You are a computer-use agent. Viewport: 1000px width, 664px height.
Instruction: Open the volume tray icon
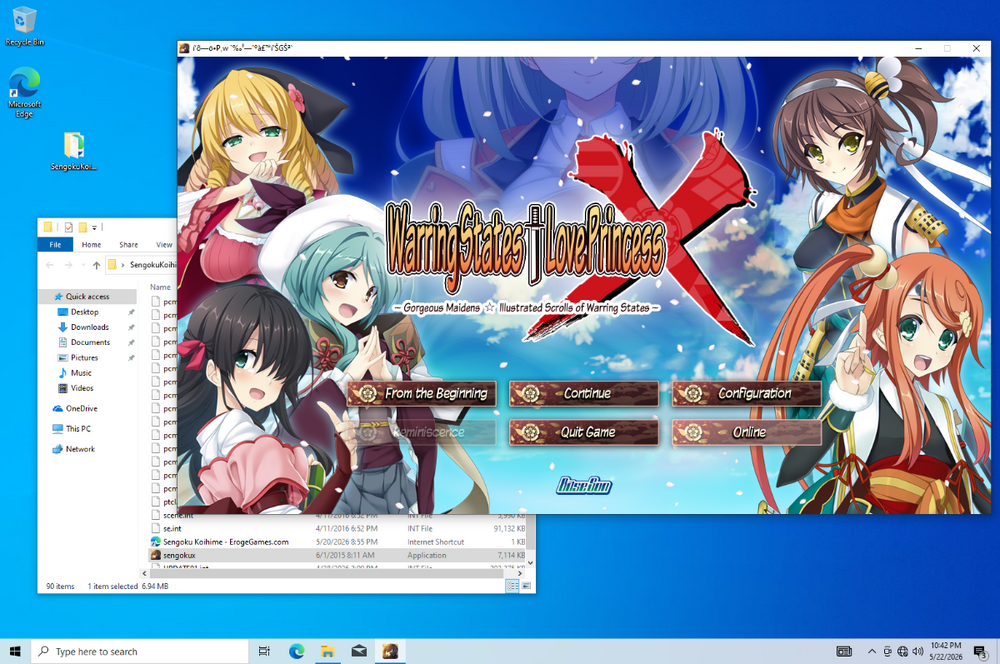coord(918,651)
